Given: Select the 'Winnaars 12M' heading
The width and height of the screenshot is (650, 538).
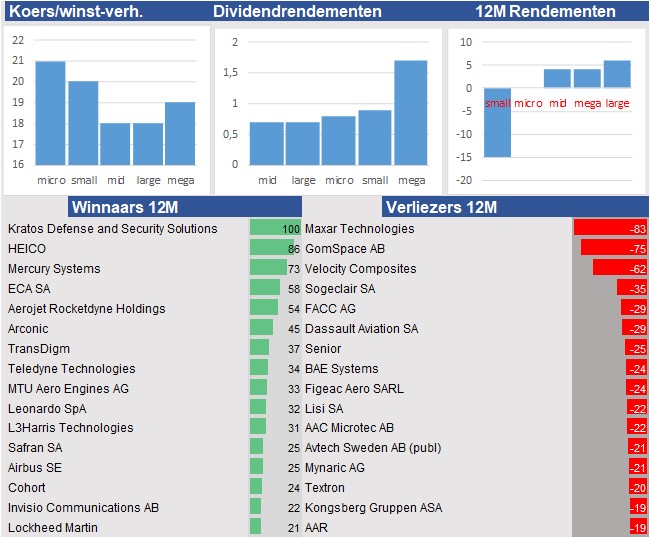Looking at the screenshot, I should [125, 207].
